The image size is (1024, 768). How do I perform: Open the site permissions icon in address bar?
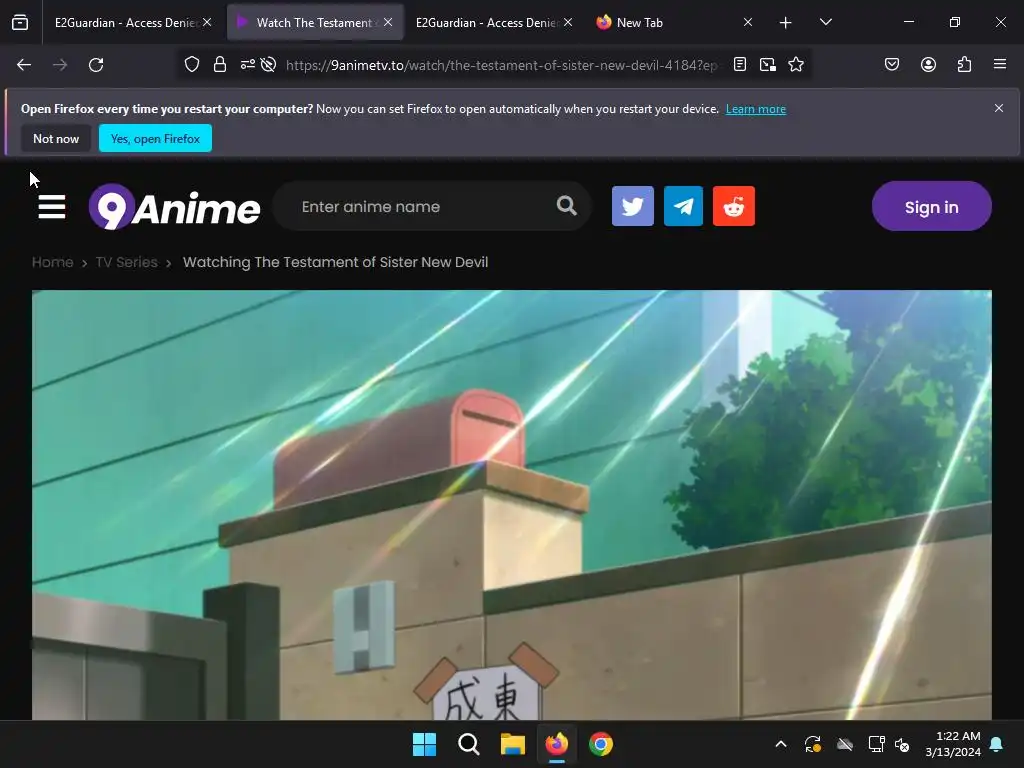(248, 65)
